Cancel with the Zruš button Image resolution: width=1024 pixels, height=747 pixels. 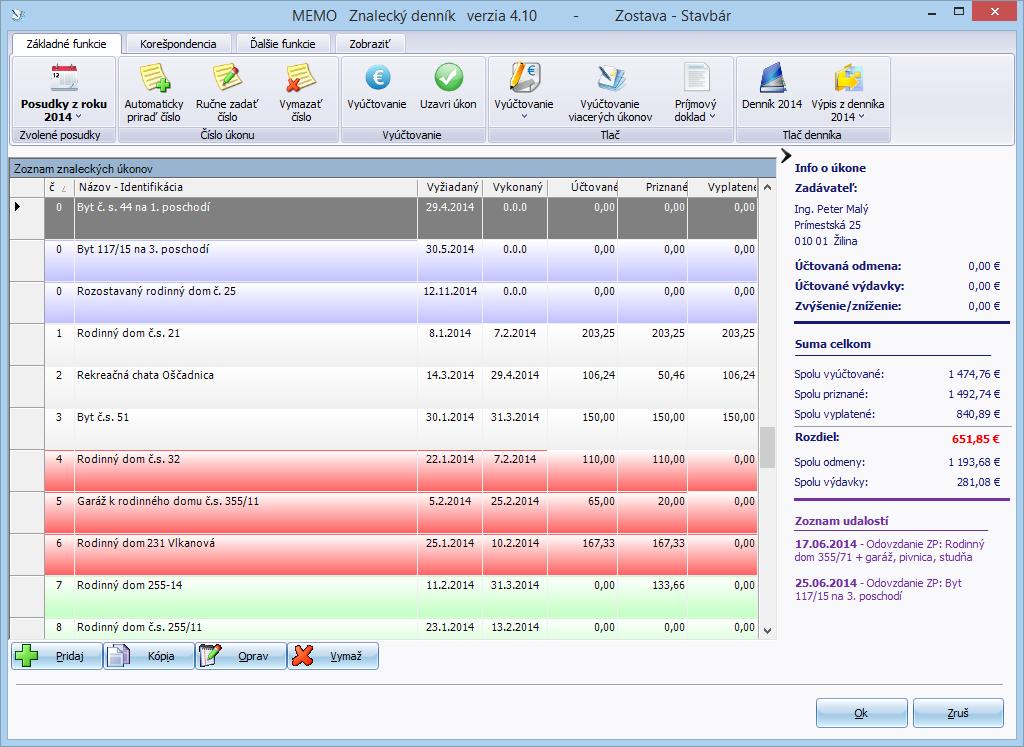[x=958, y=713]
